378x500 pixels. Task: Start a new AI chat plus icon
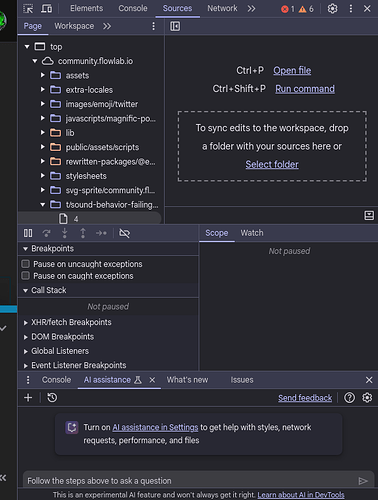tap(28, 398)
